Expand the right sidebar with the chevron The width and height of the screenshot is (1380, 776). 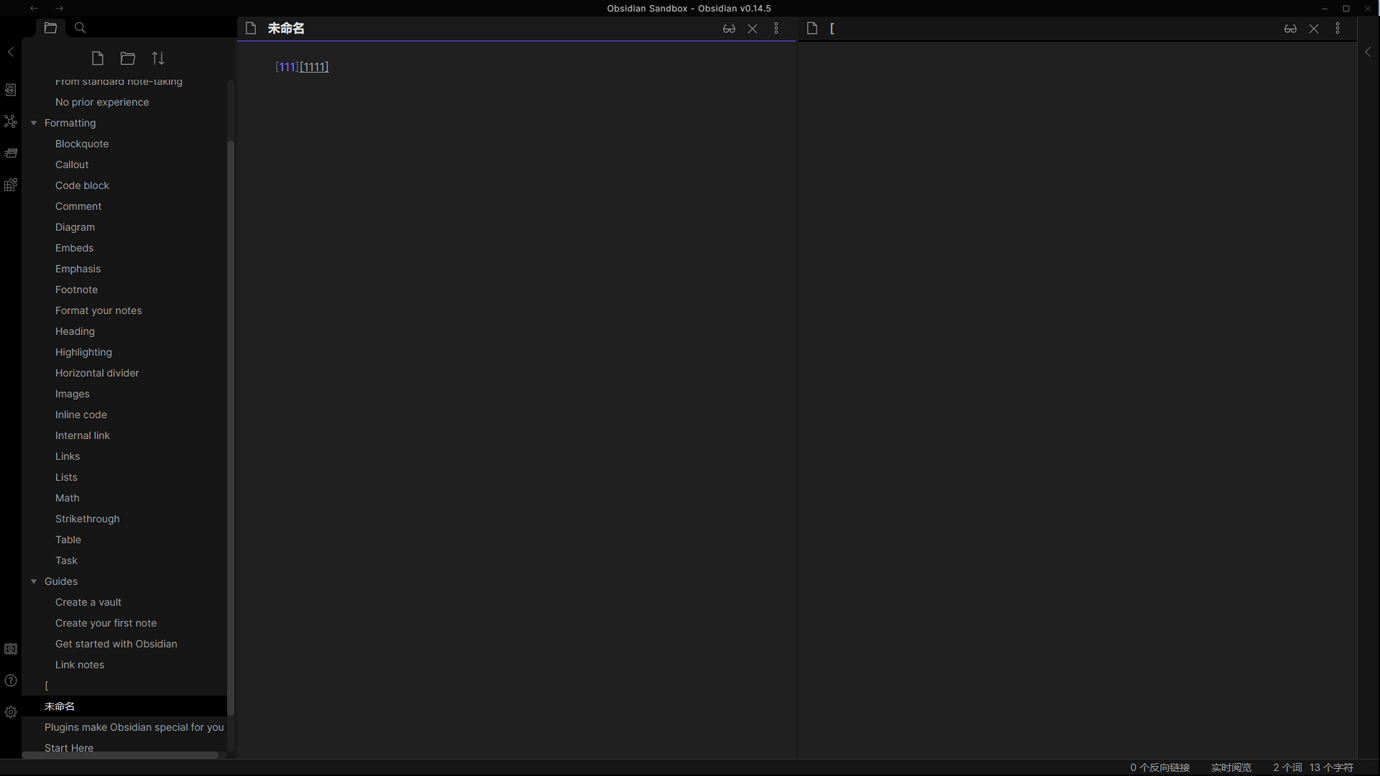point(1368,52)
